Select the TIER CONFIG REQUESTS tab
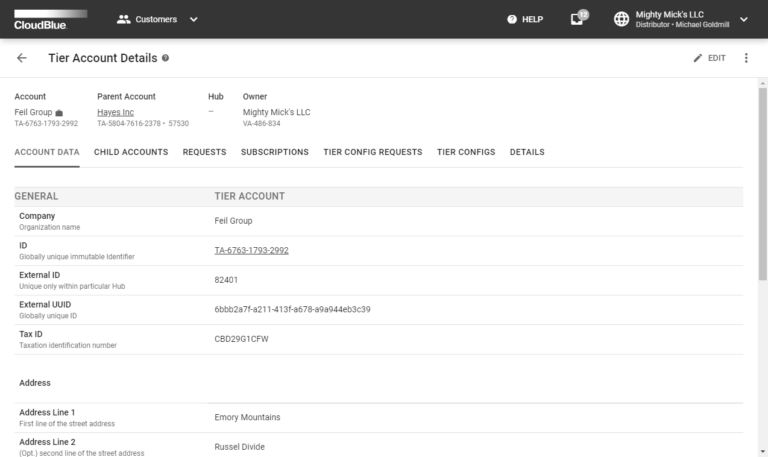Screen dimensions: 768x457 click(x=373, y=152)
